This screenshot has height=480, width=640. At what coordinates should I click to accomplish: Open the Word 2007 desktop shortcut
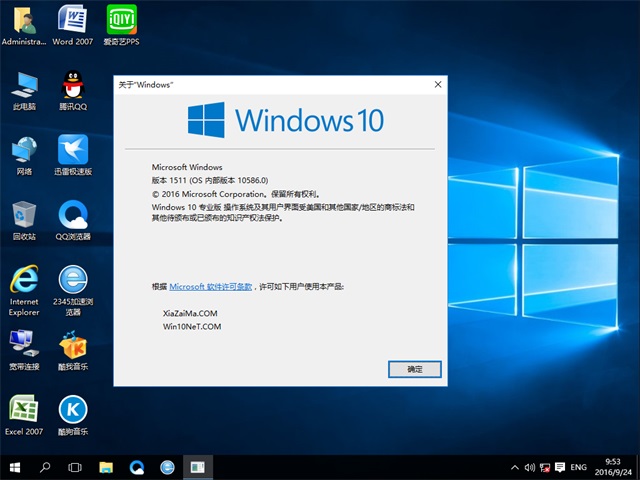(x=72, y=20)
